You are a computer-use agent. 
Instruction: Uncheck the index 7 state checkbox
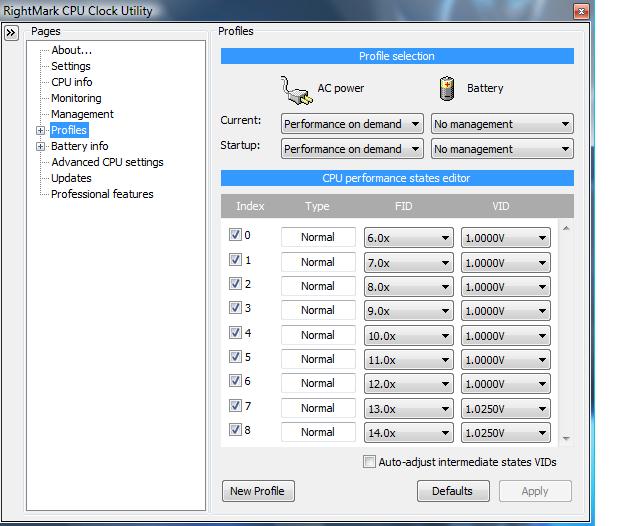[x=235, y=405]
